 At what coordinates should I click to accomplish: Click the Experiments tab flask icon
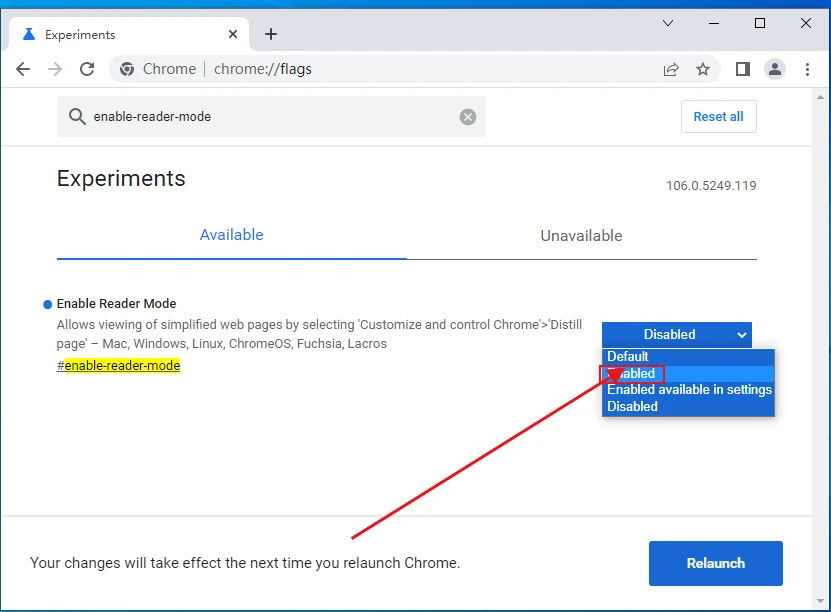click(x=29, y=34)
